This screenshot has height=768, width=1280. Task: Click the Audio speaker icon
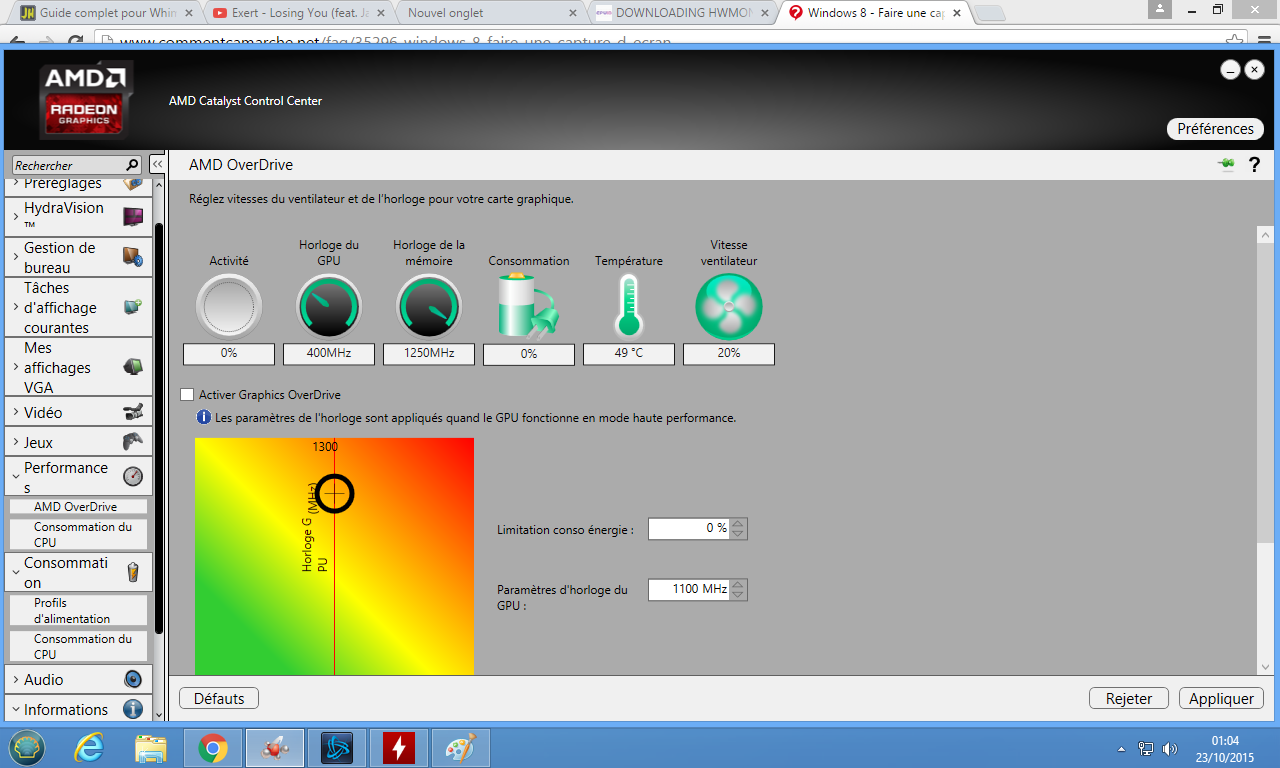(x=133, y=679)
